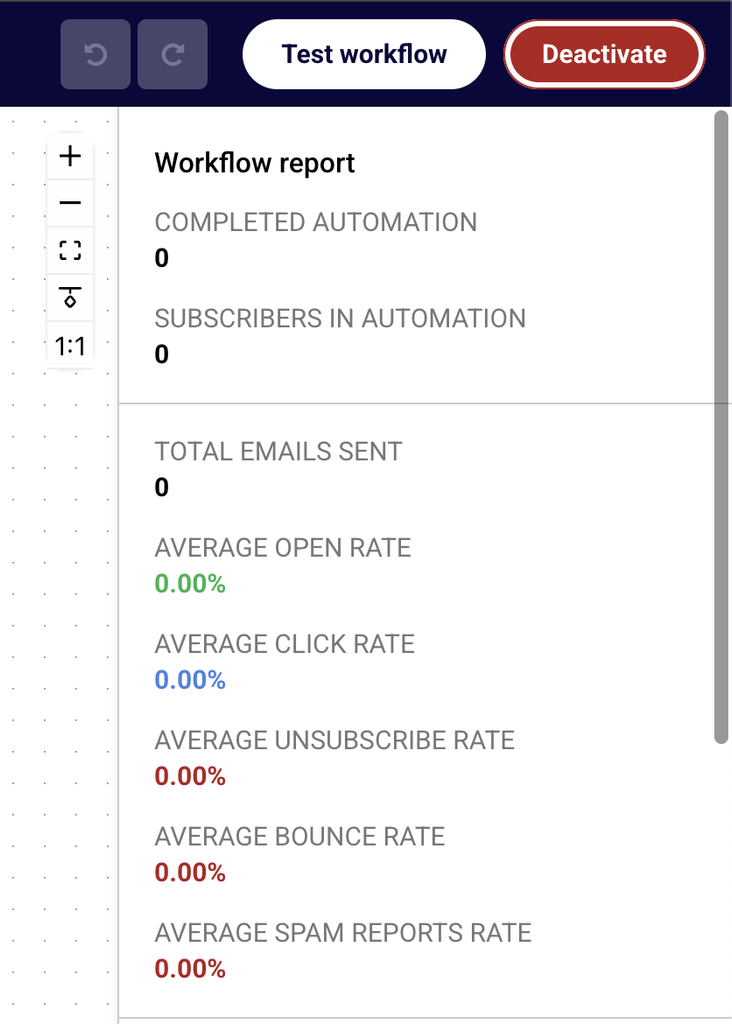Click the report panel vertical scrollbar

(721, 427)
